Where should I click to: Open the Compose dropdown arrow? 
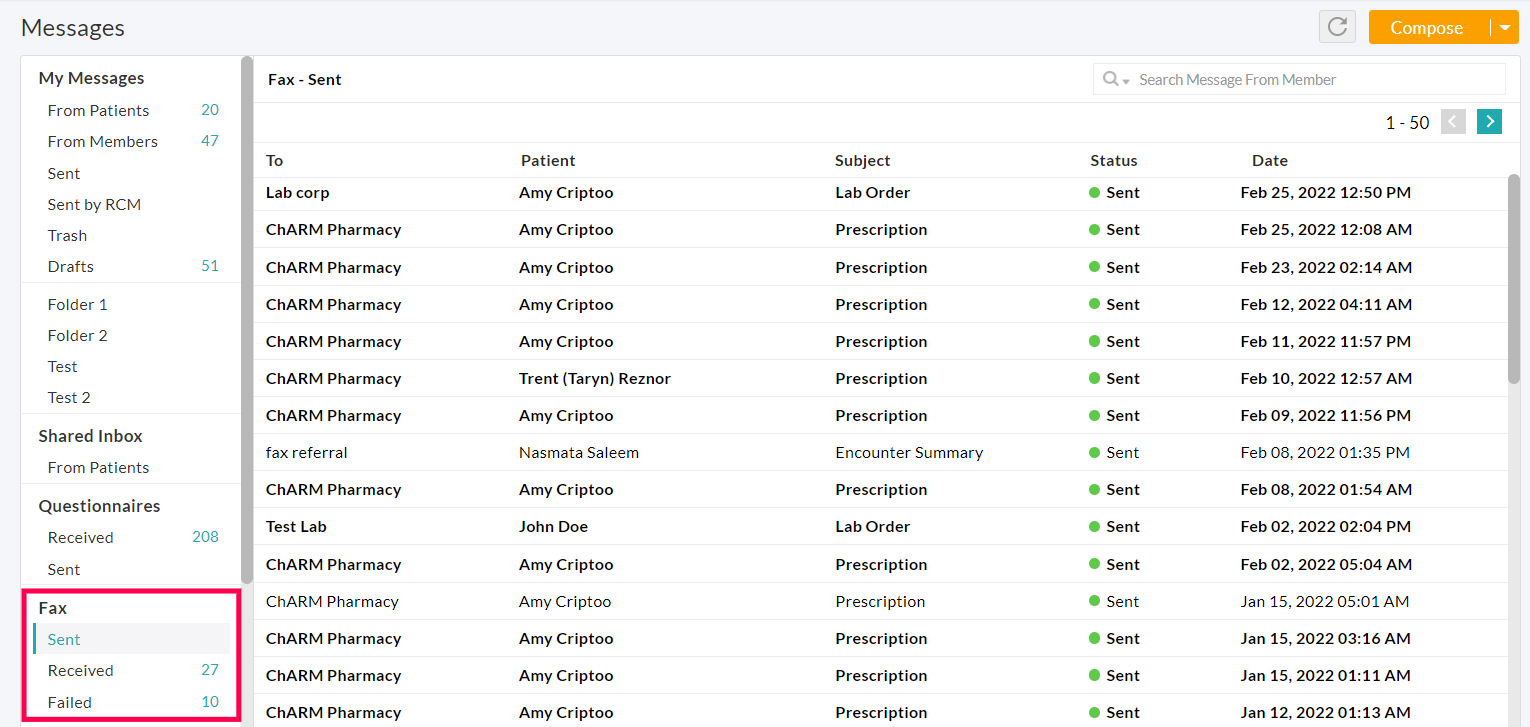(x=1504, y=28)
